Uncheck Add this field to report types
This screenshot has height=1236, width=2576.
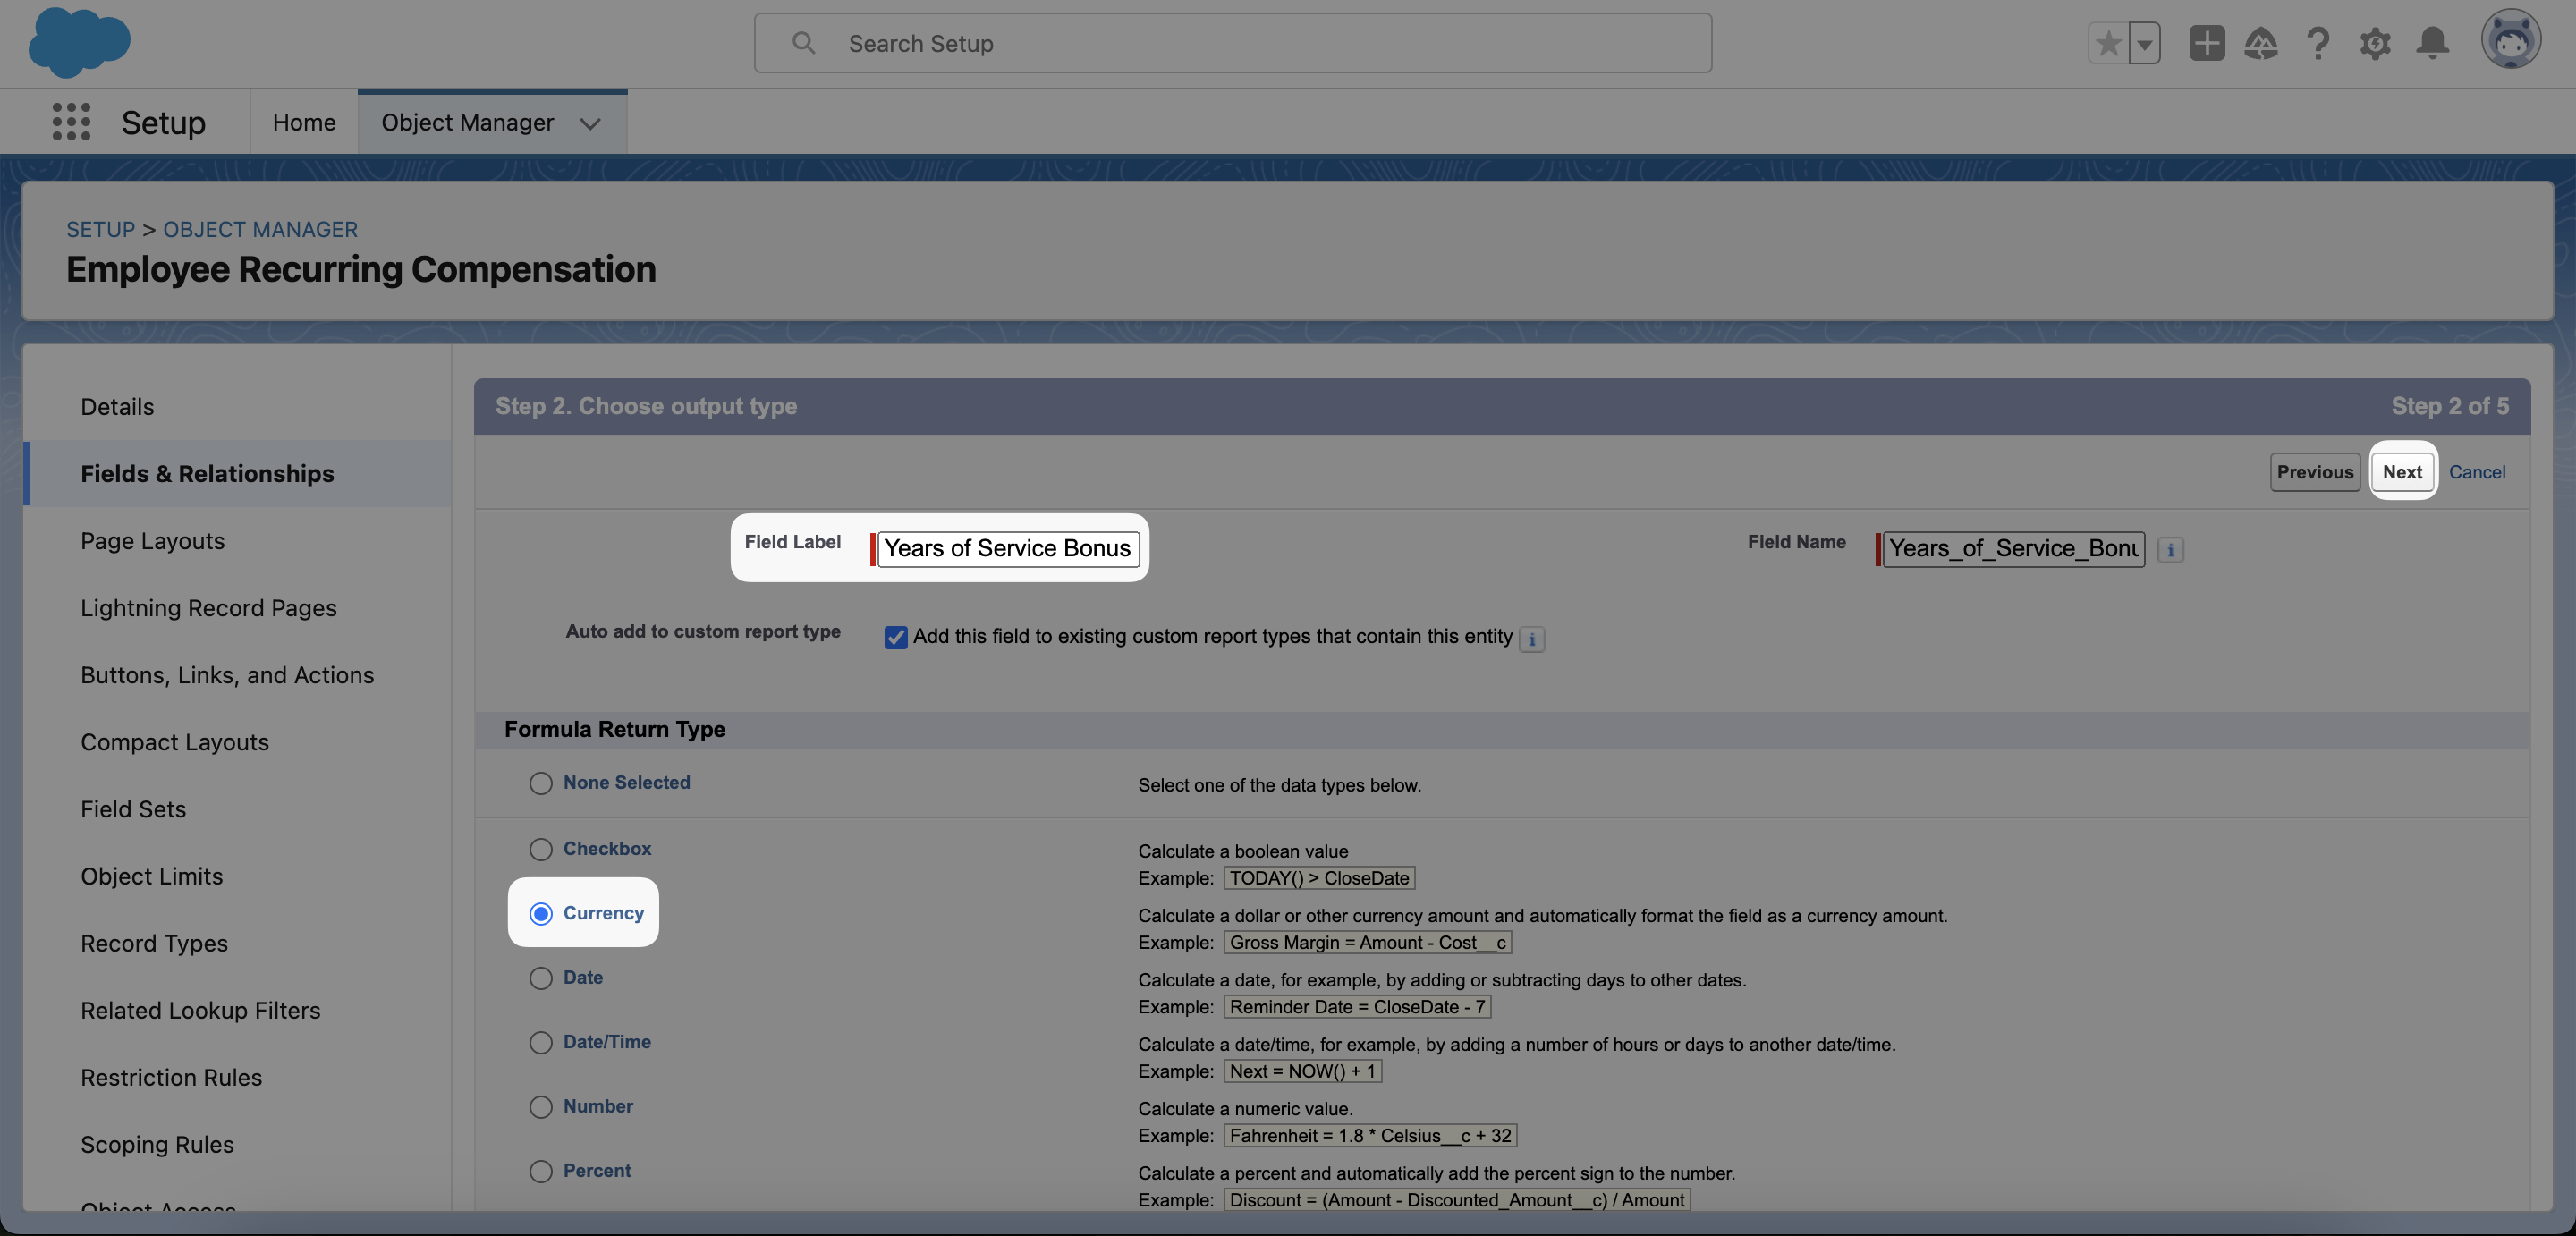pos(895,637)
